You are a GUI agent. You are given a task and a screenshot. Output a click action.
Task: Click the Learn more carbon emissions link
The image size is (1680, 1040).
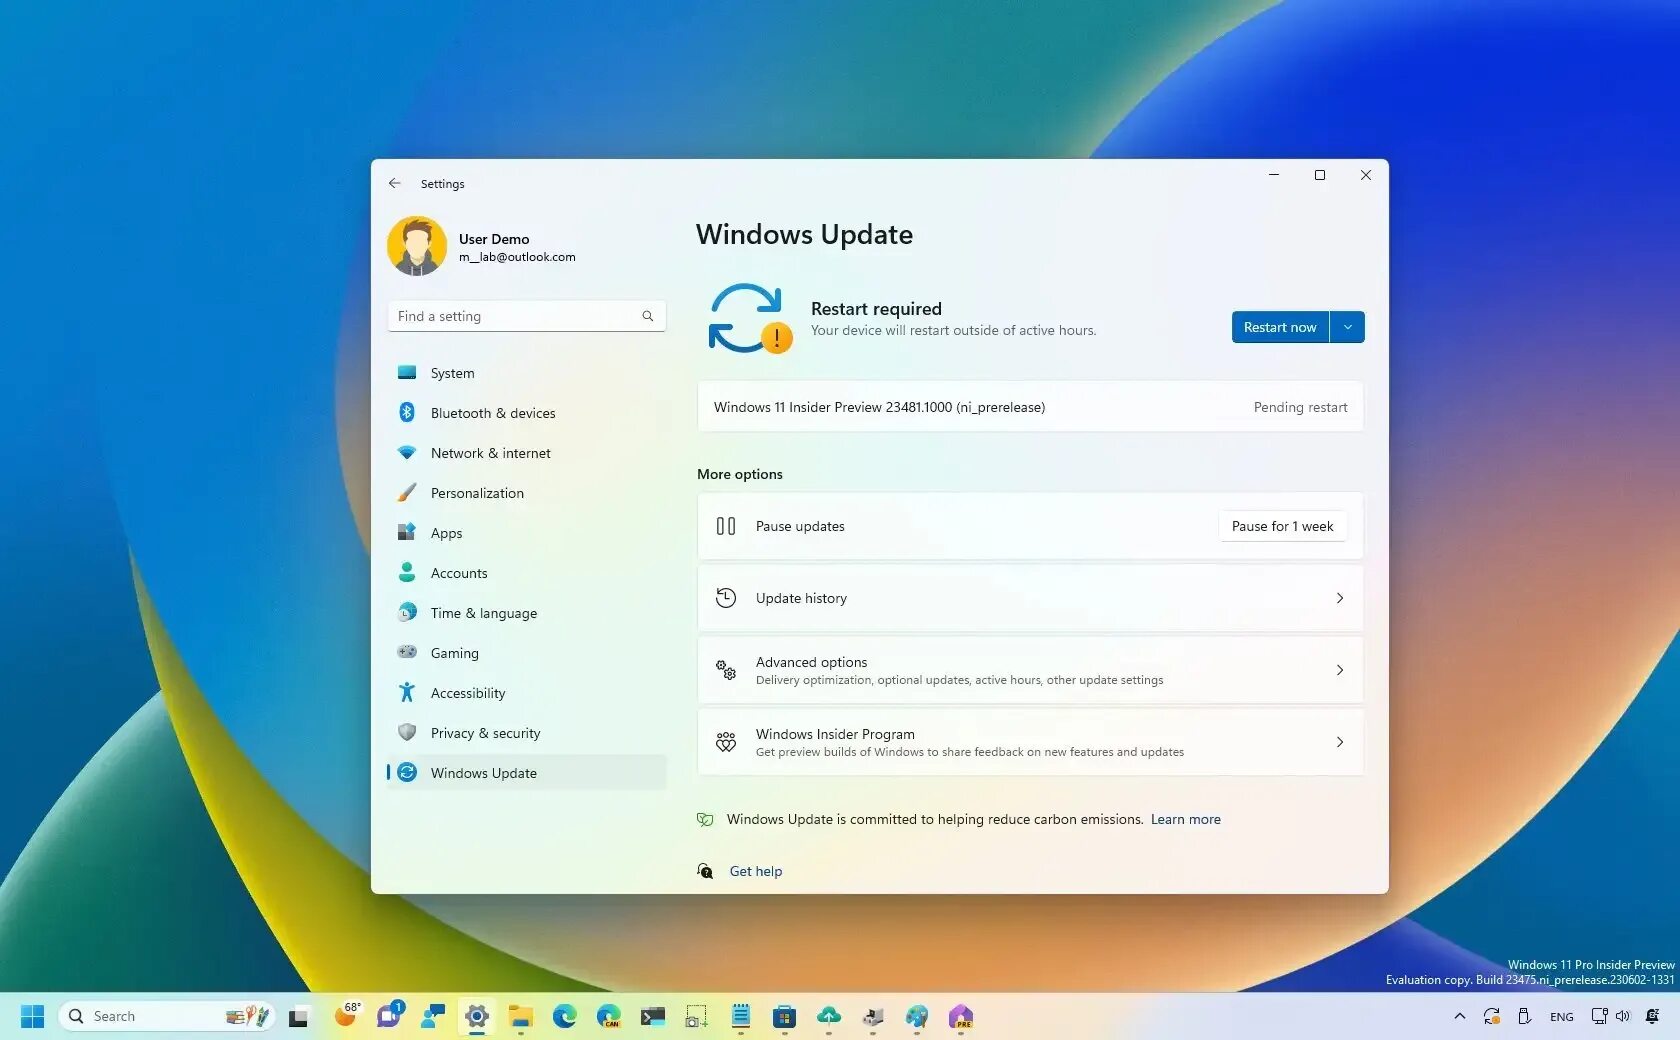pyautogui.click(x=1185, y=819)
